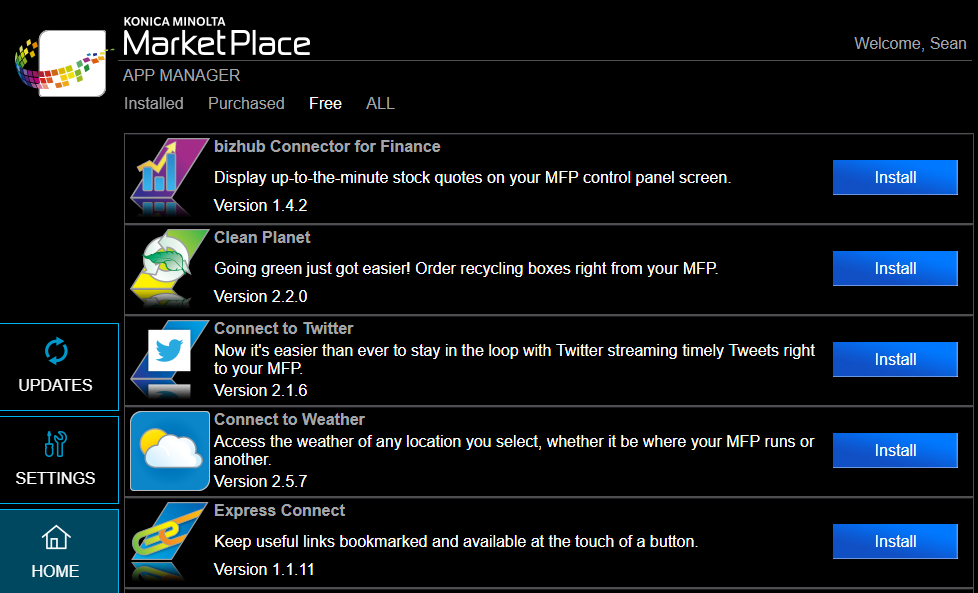Click the Connect to Twitter bird icon
The image size is (978, 593).
168,357
